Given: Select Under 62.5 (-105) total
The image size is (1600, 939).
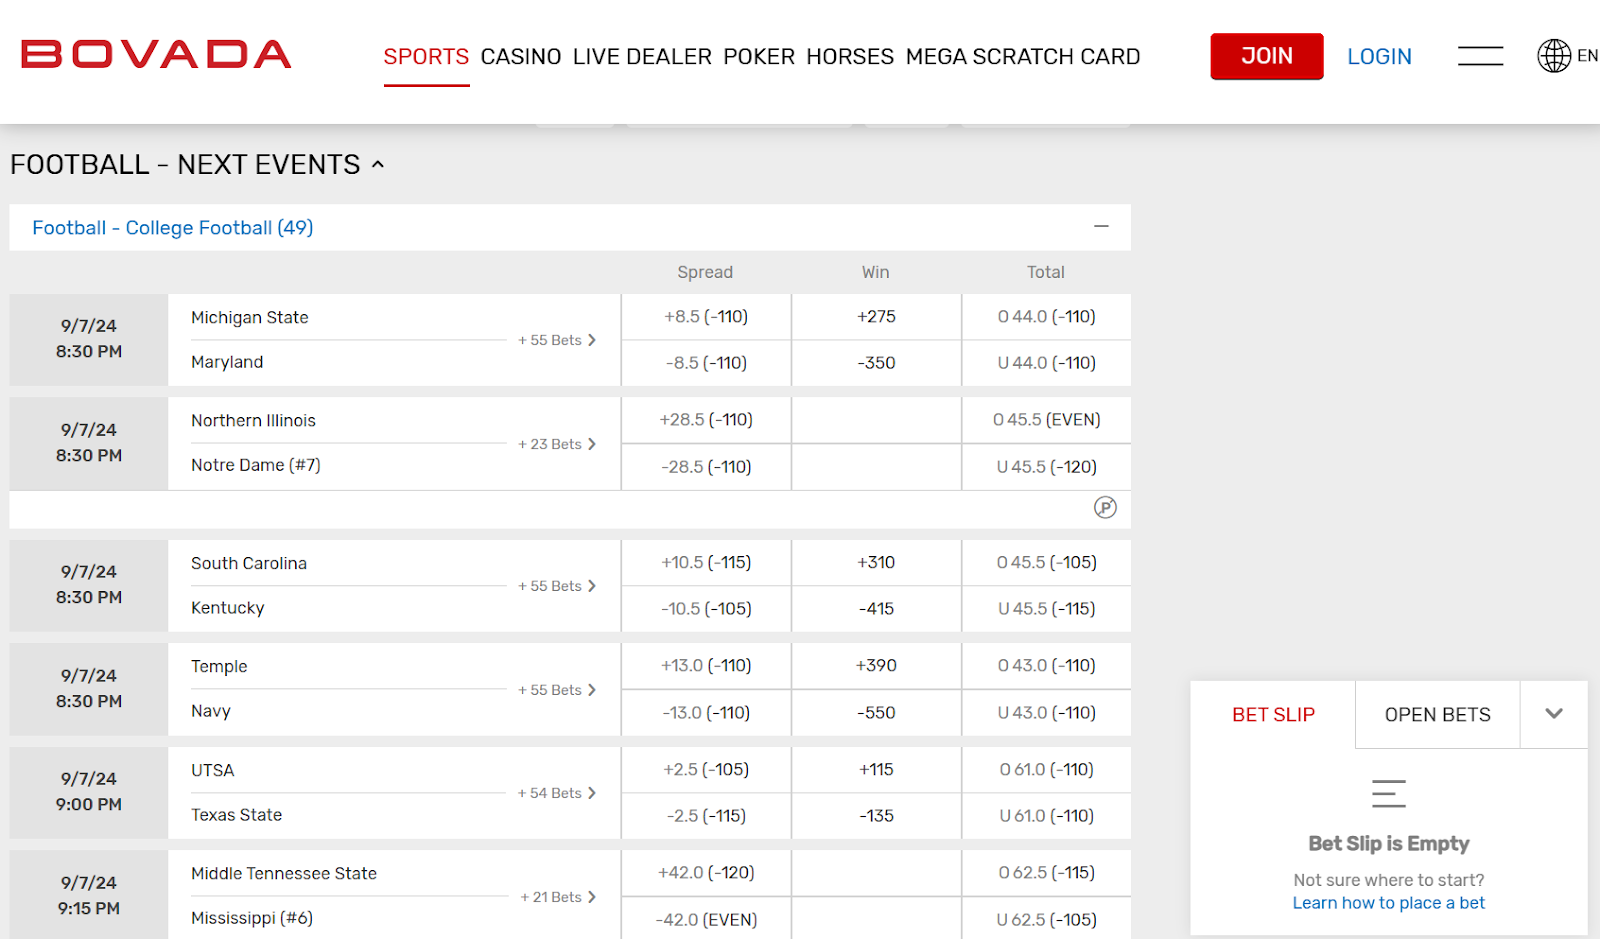Looking at the screenshot, I should (x=1047, y=920).
